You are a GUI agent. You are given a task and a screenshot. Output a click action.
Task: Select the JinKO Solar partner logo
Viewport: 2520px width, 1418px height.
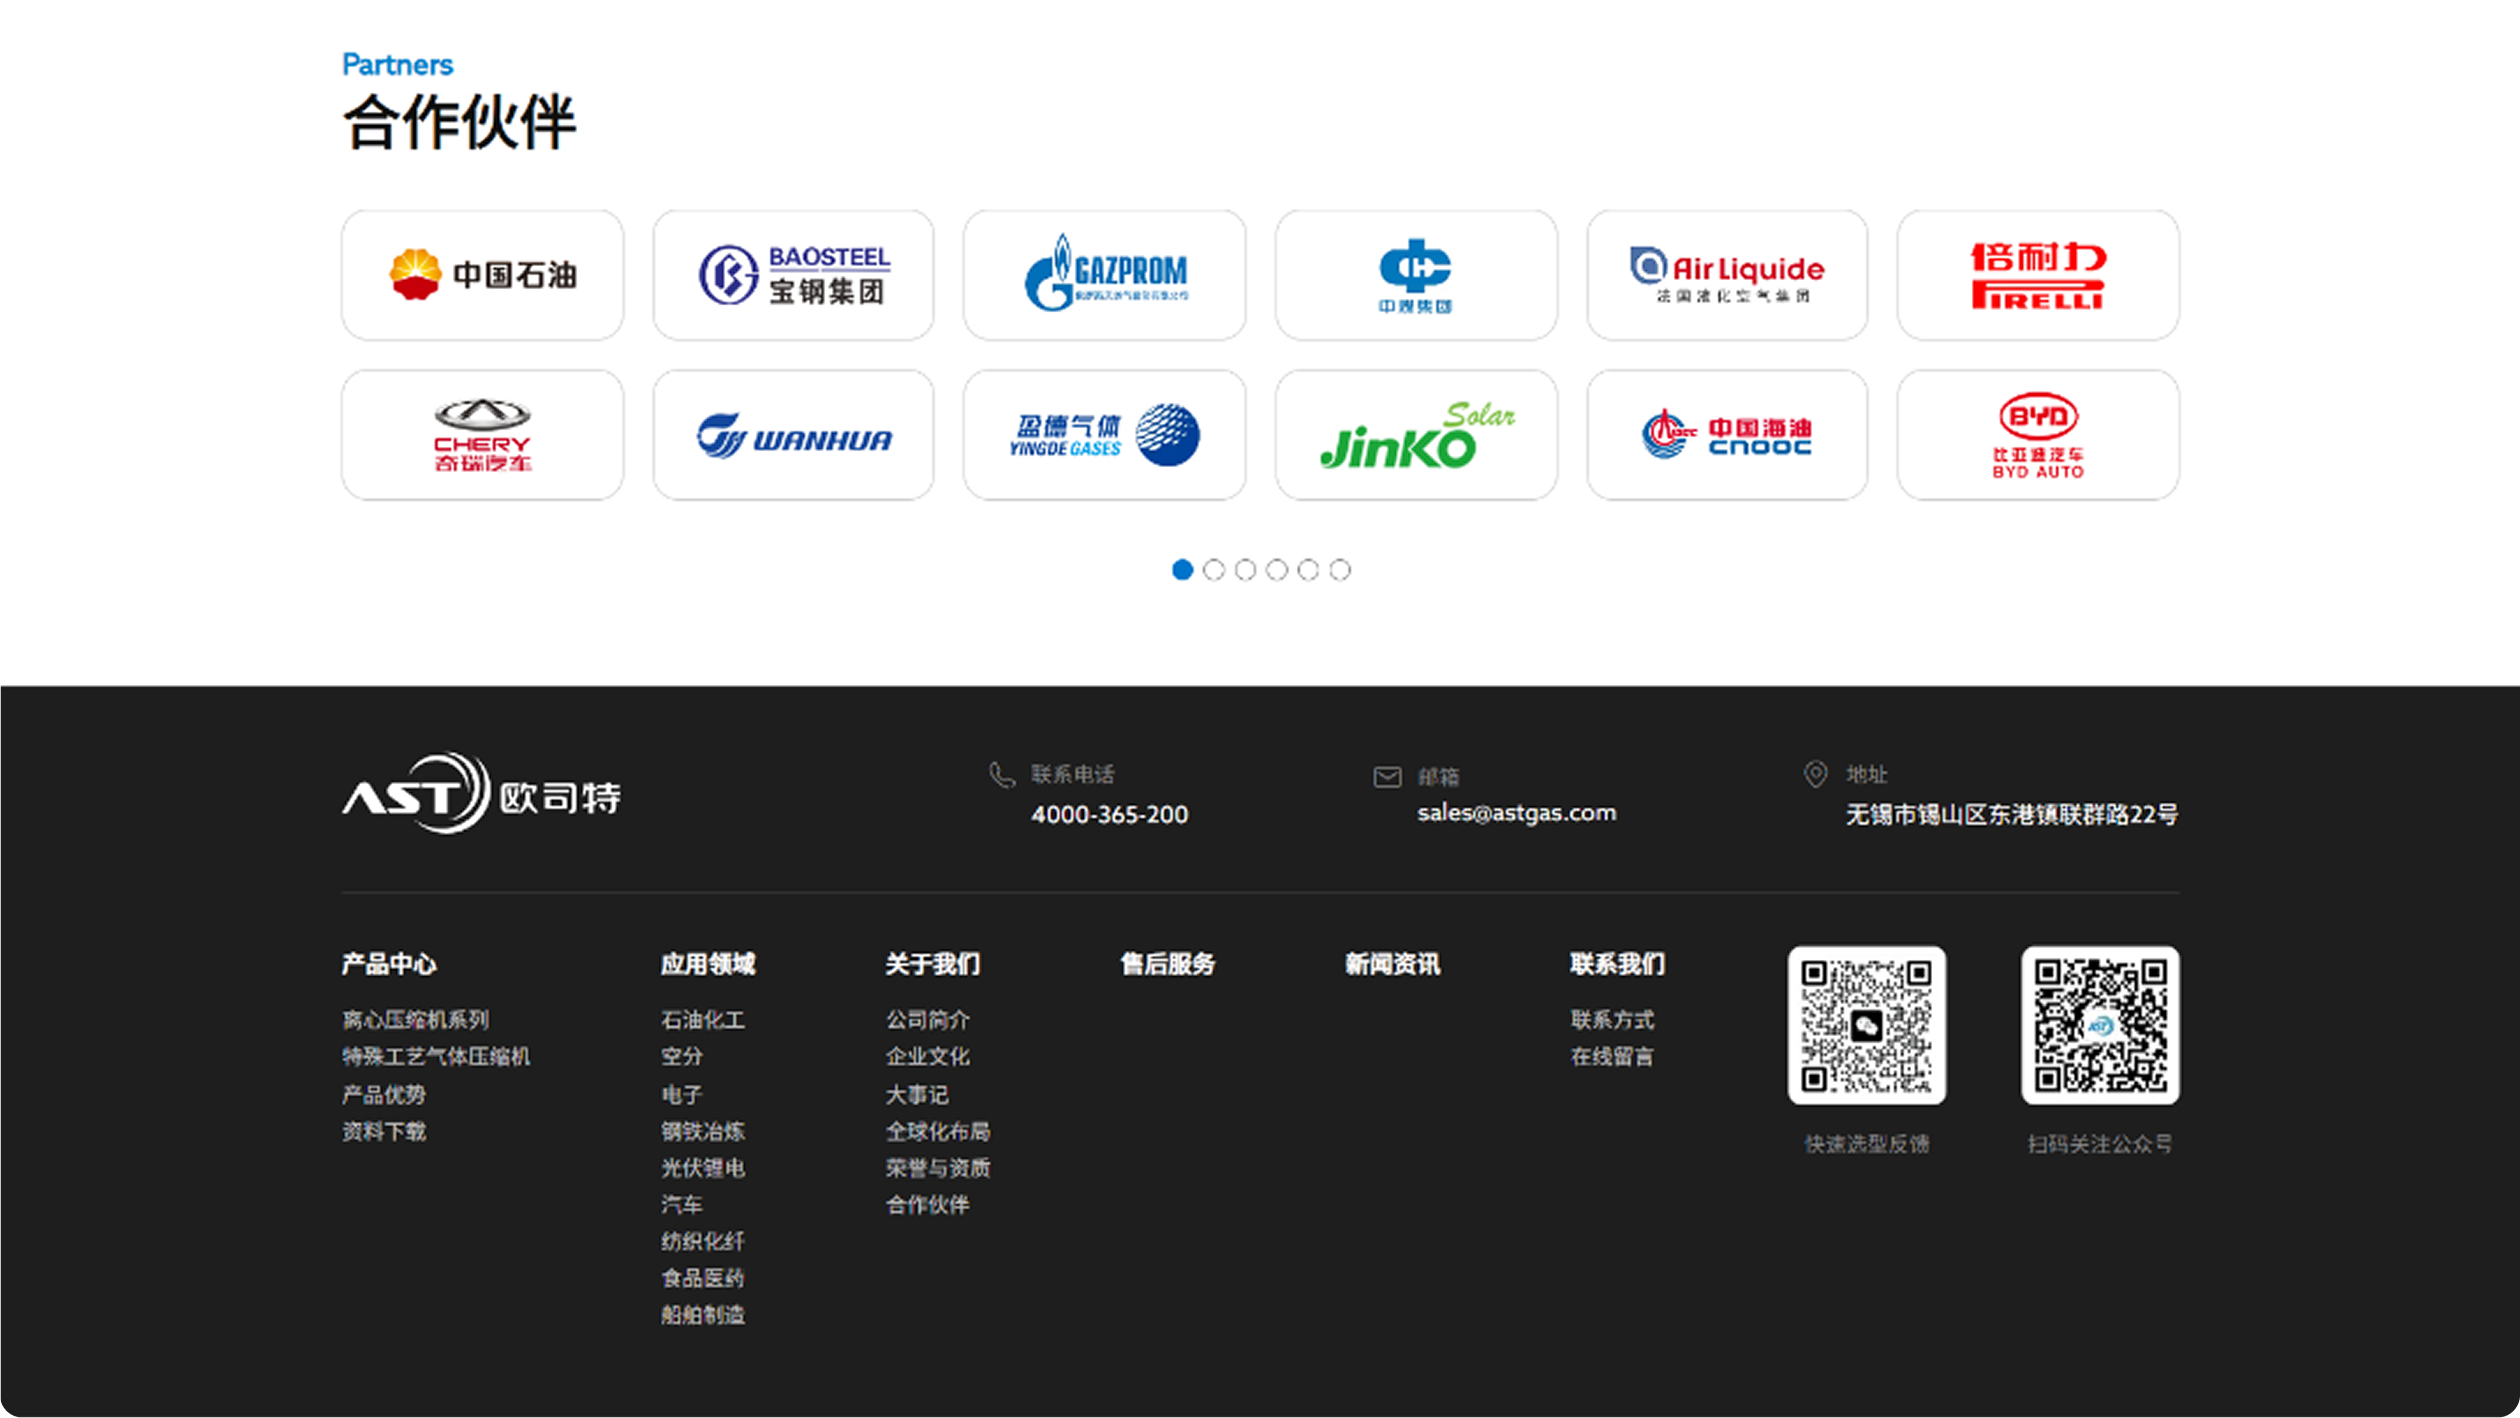point(1416,434)
